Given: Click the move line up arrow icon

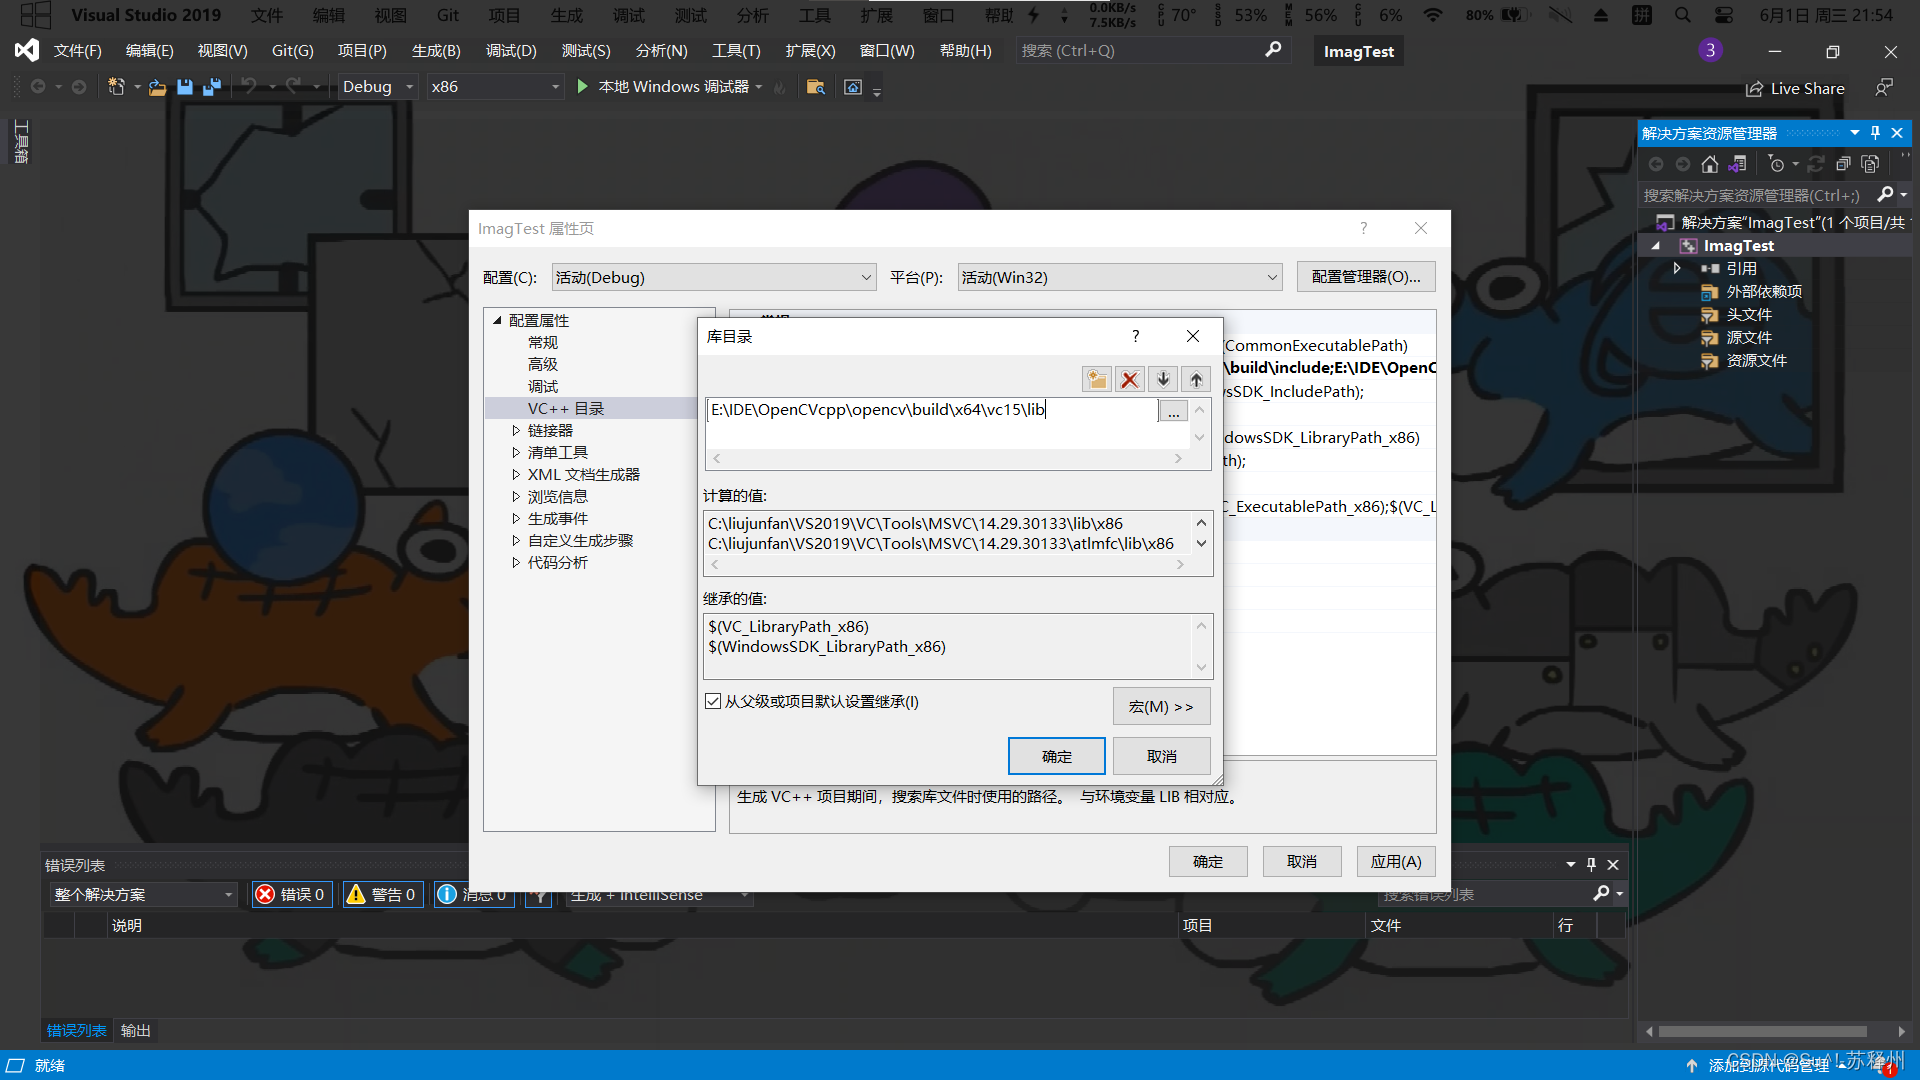Looking at the screenshot, I should coord(1196,380).
